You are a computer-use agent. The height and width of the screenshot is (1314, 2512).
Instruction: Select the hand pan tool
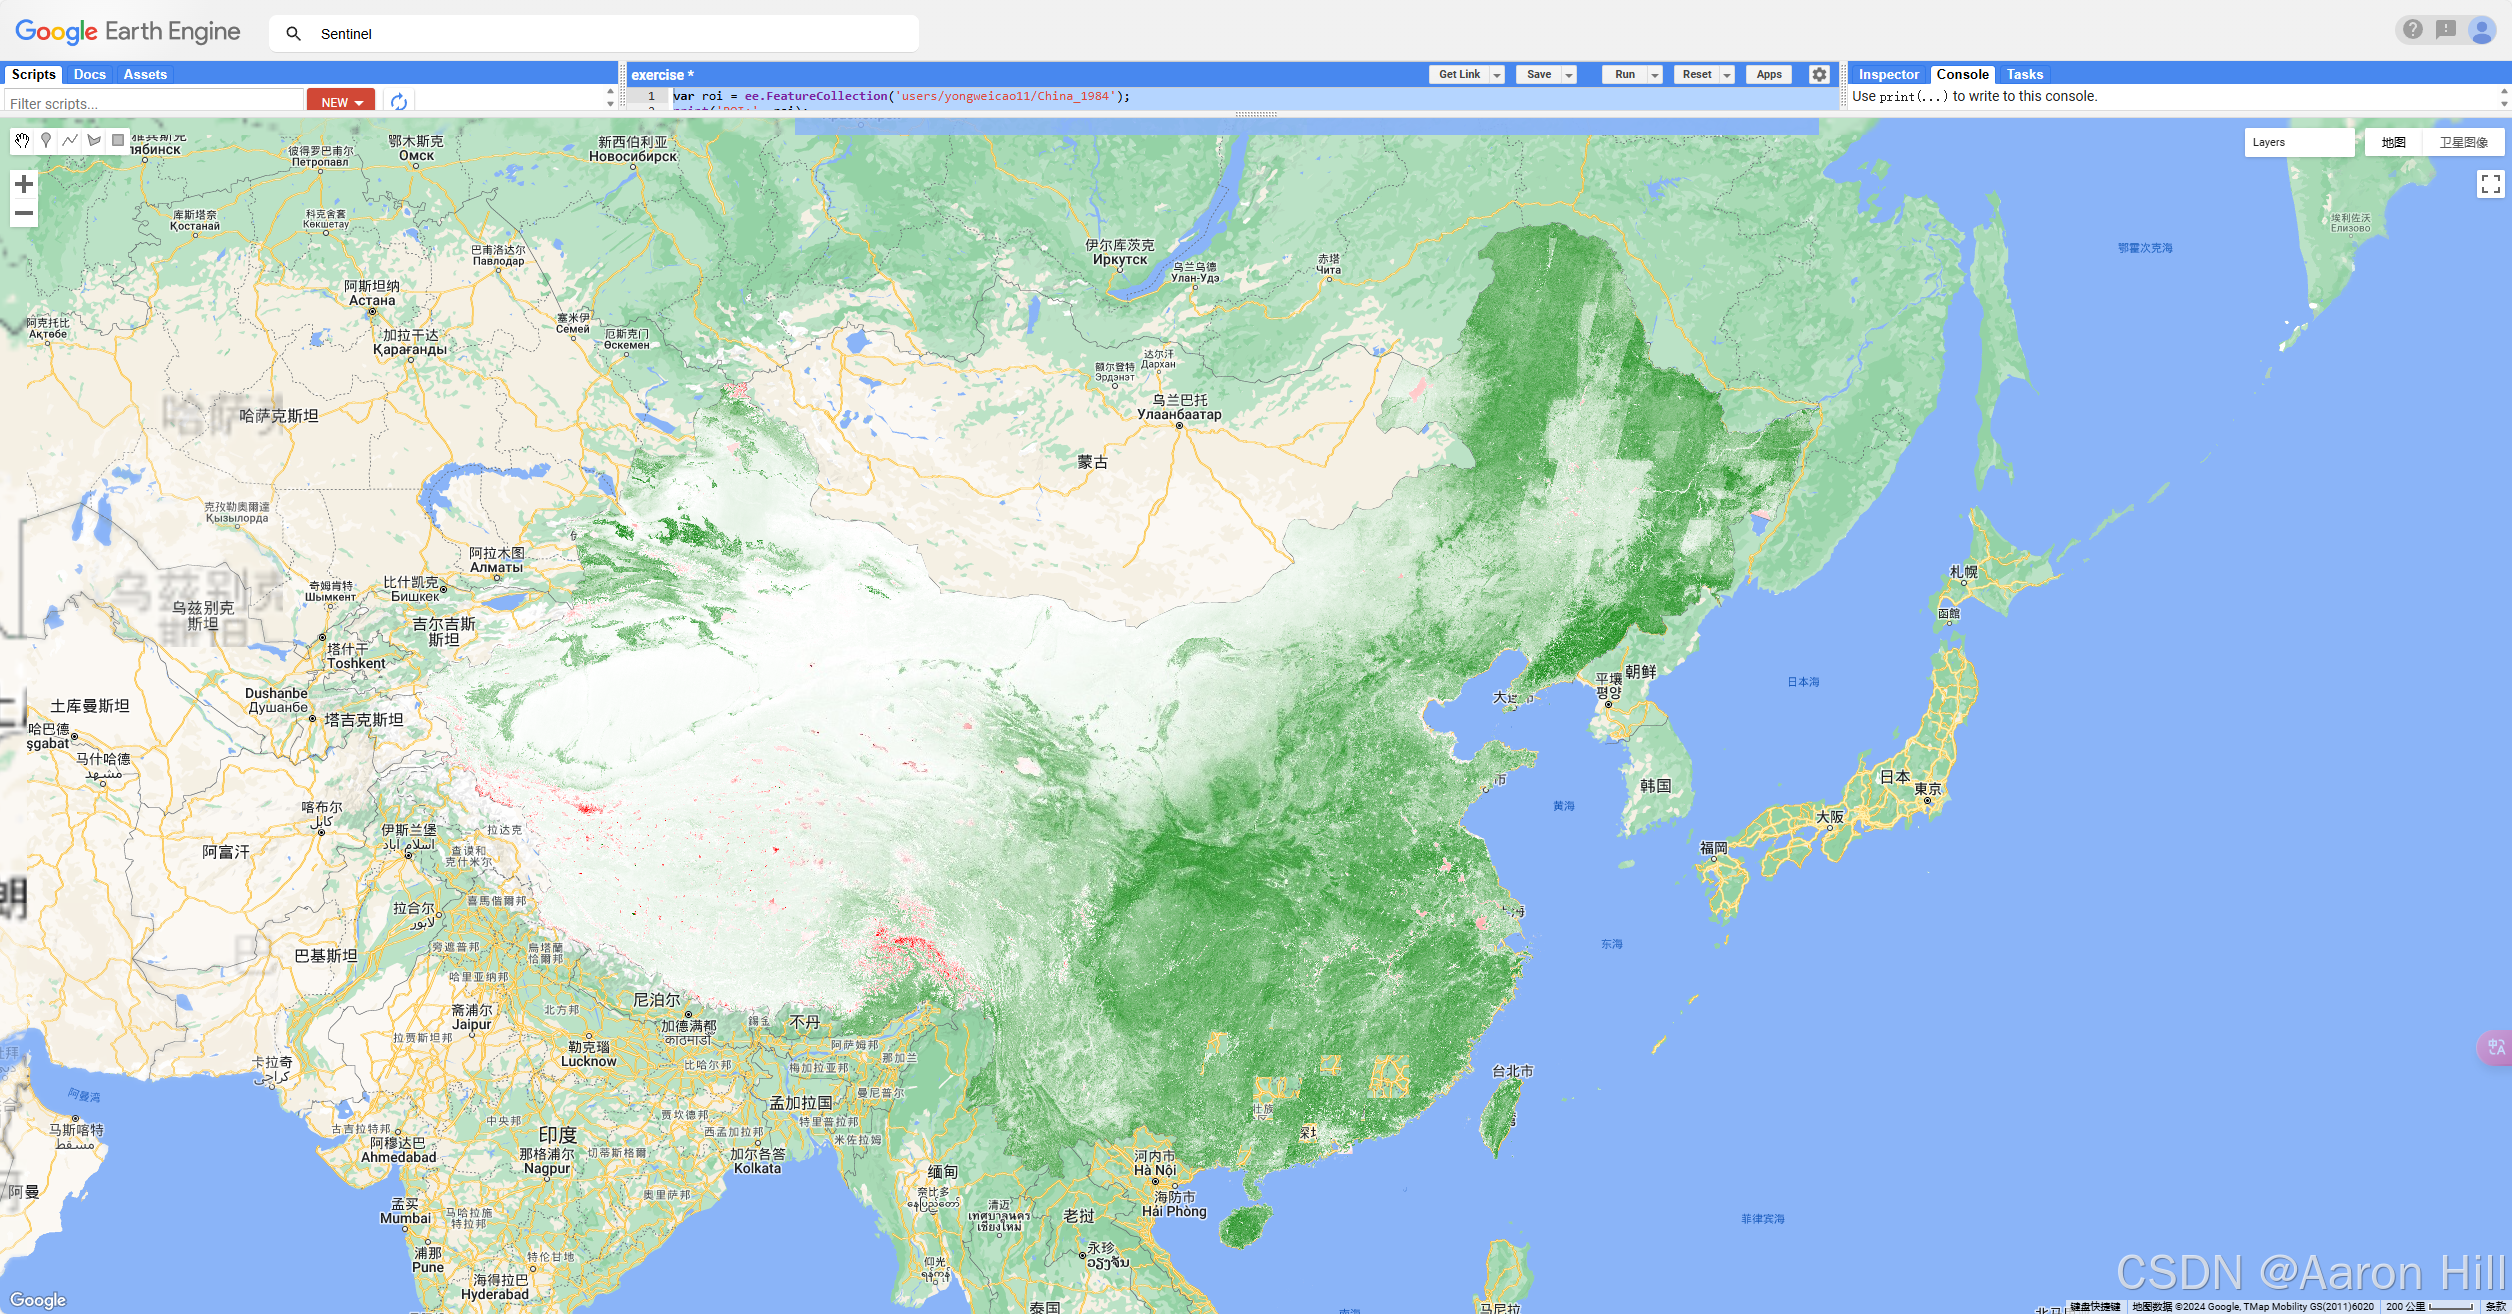(22, 141)
